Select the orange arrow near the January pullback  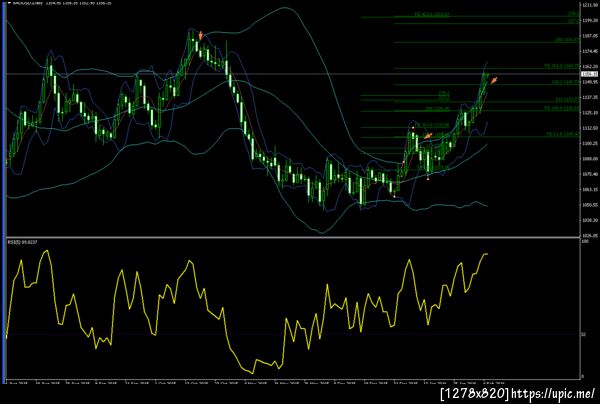pyautogui.click(x=428, y=135)
